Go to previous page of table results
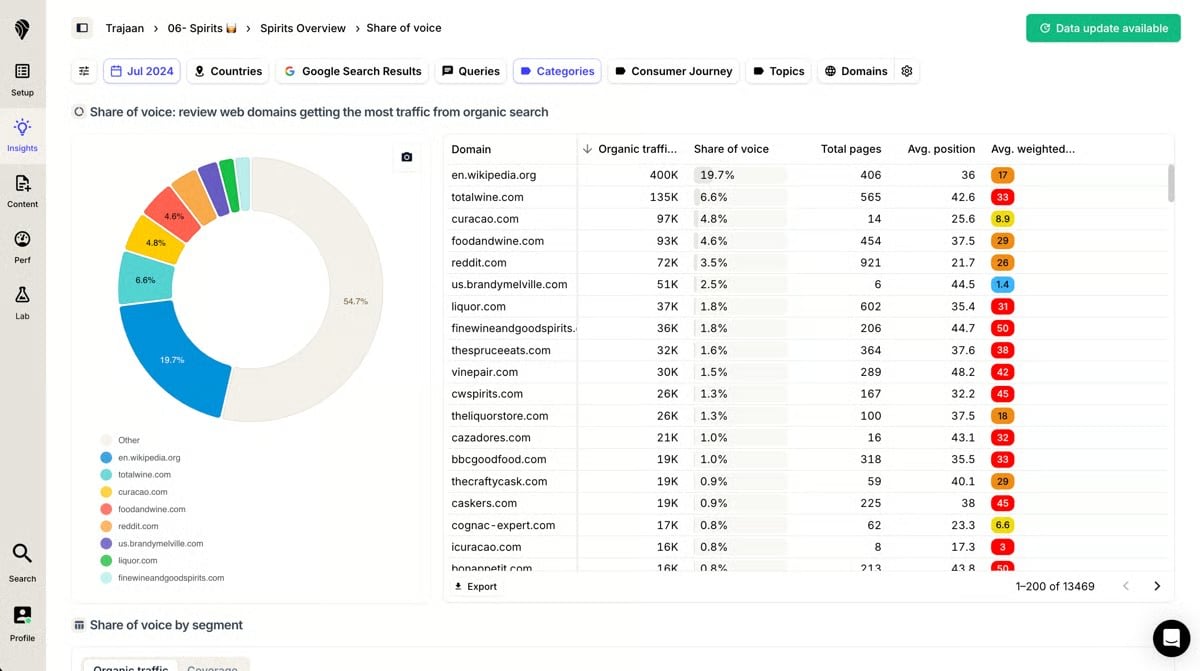Viewport: 1200px width, 671px height. 1125,586
